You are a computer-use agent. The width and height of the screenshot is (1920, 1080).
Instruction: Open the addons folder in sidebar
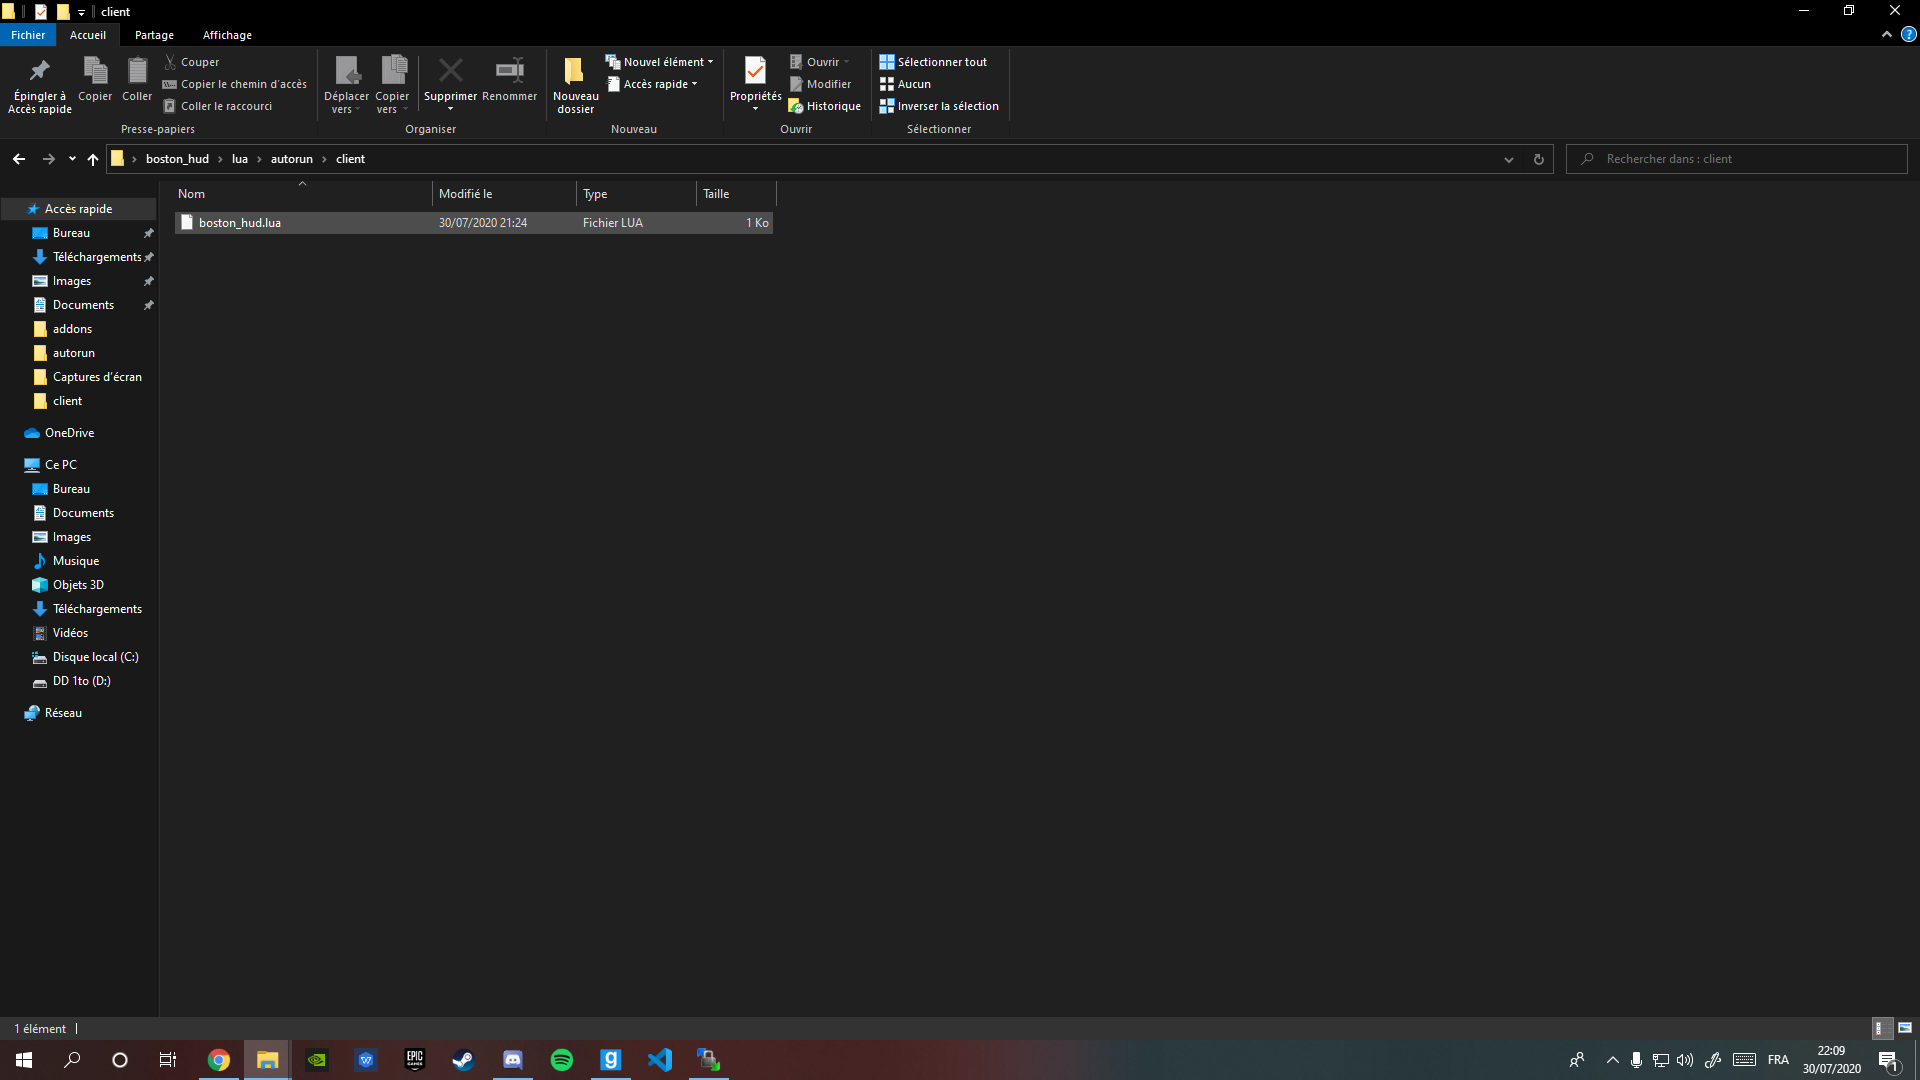(72, 329)
